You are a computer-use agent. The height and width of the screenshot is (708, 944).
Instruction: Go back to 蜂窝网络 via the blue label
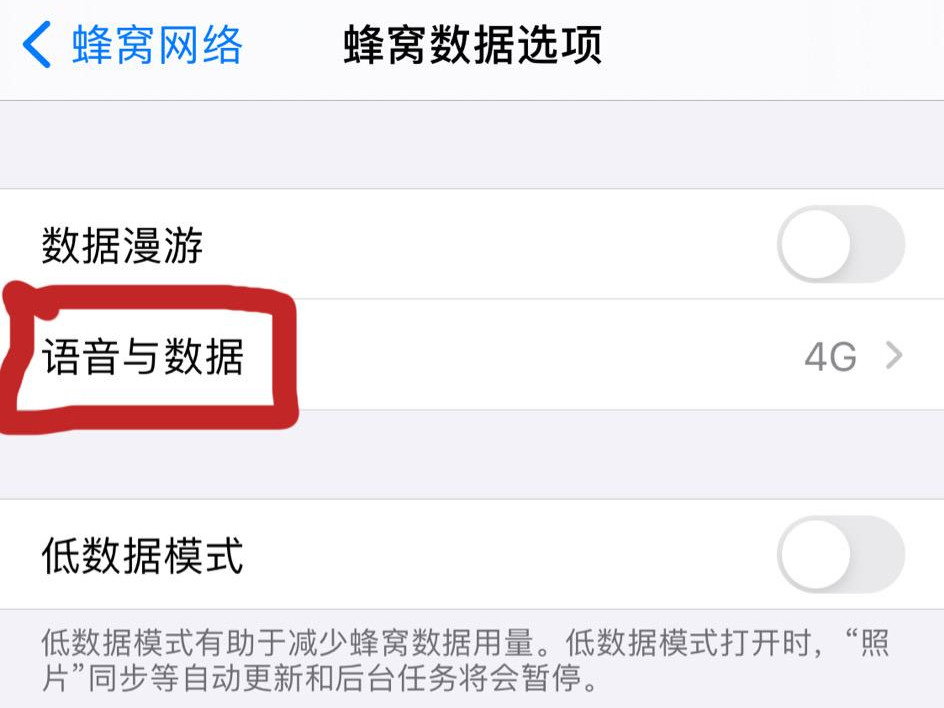tap(157, 45)
